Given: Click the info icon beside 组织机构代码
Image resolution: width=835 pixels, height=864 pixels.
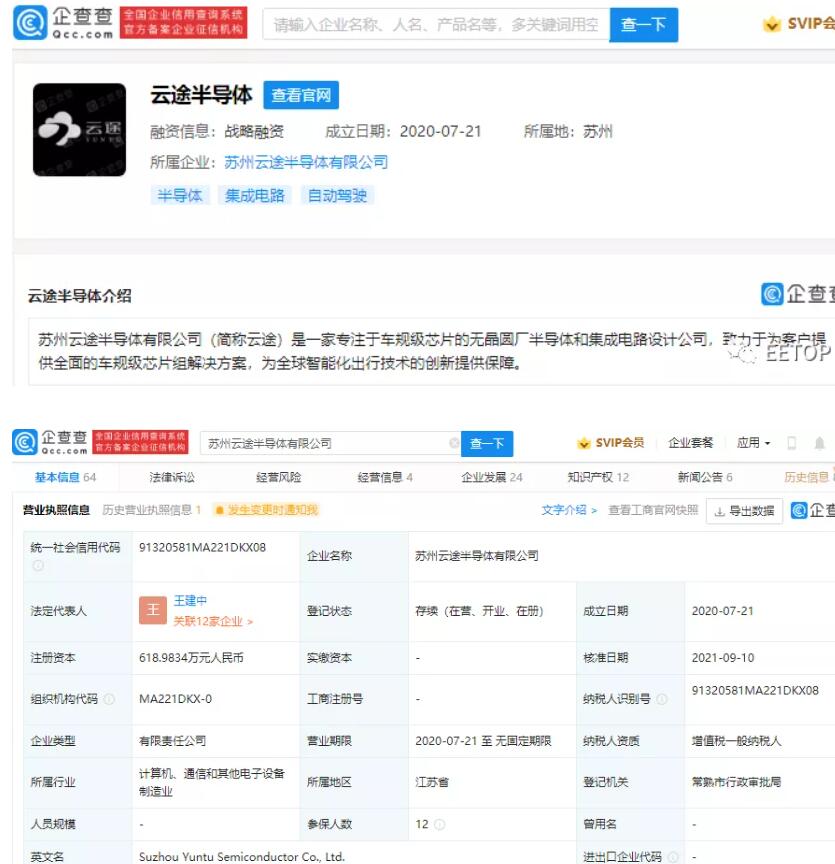Looking at the screenshot, I should (x=109, y=699).
